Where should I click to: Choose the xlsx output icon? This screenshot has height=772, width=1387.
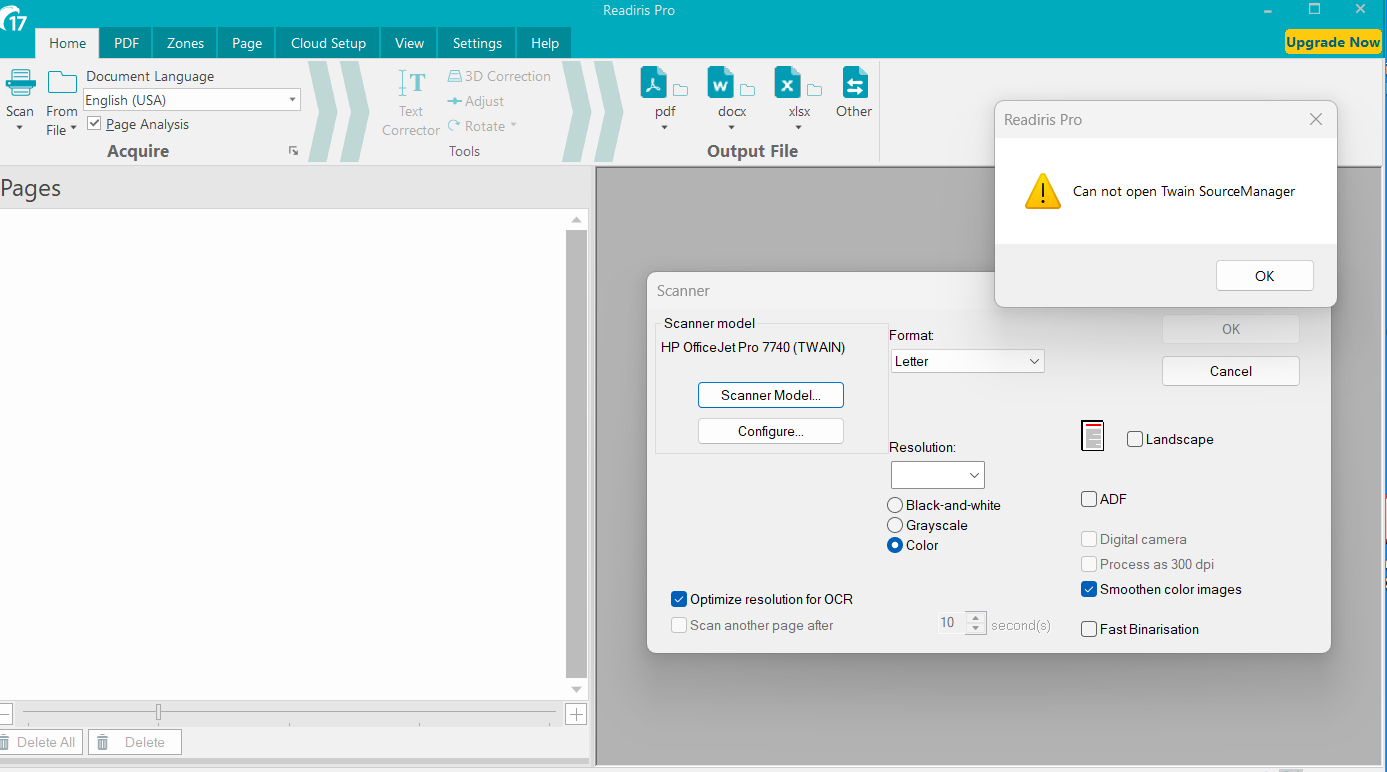coord(788,84)
